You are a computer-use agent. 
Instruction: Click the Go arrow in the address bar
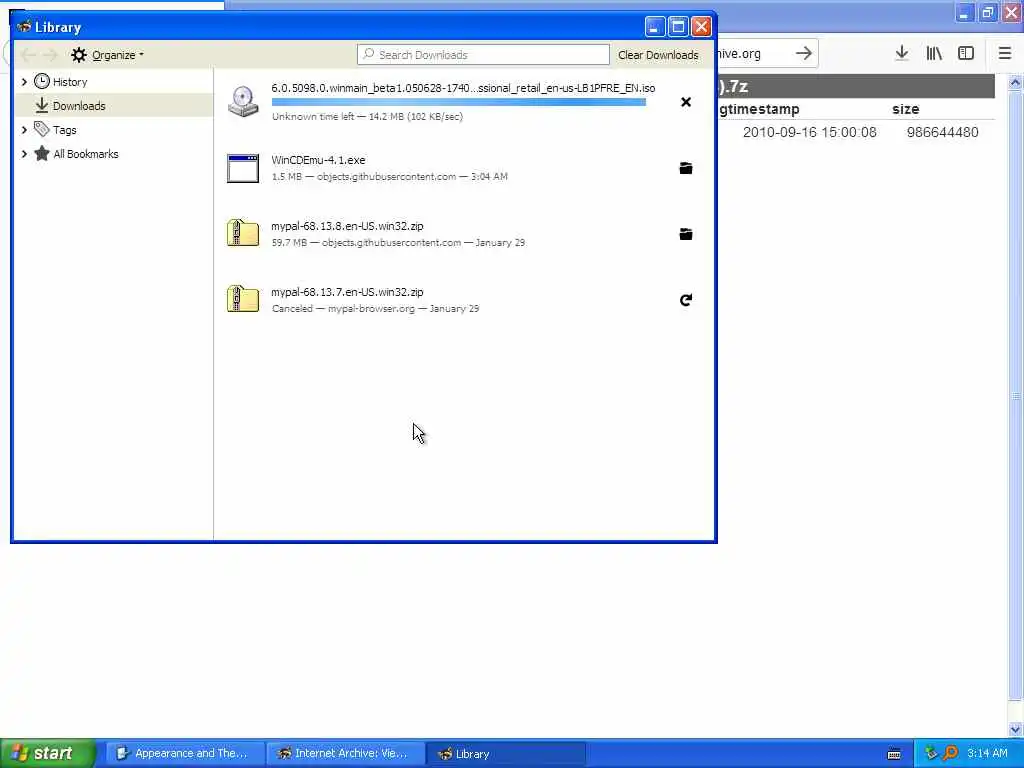tap(804, 54)
